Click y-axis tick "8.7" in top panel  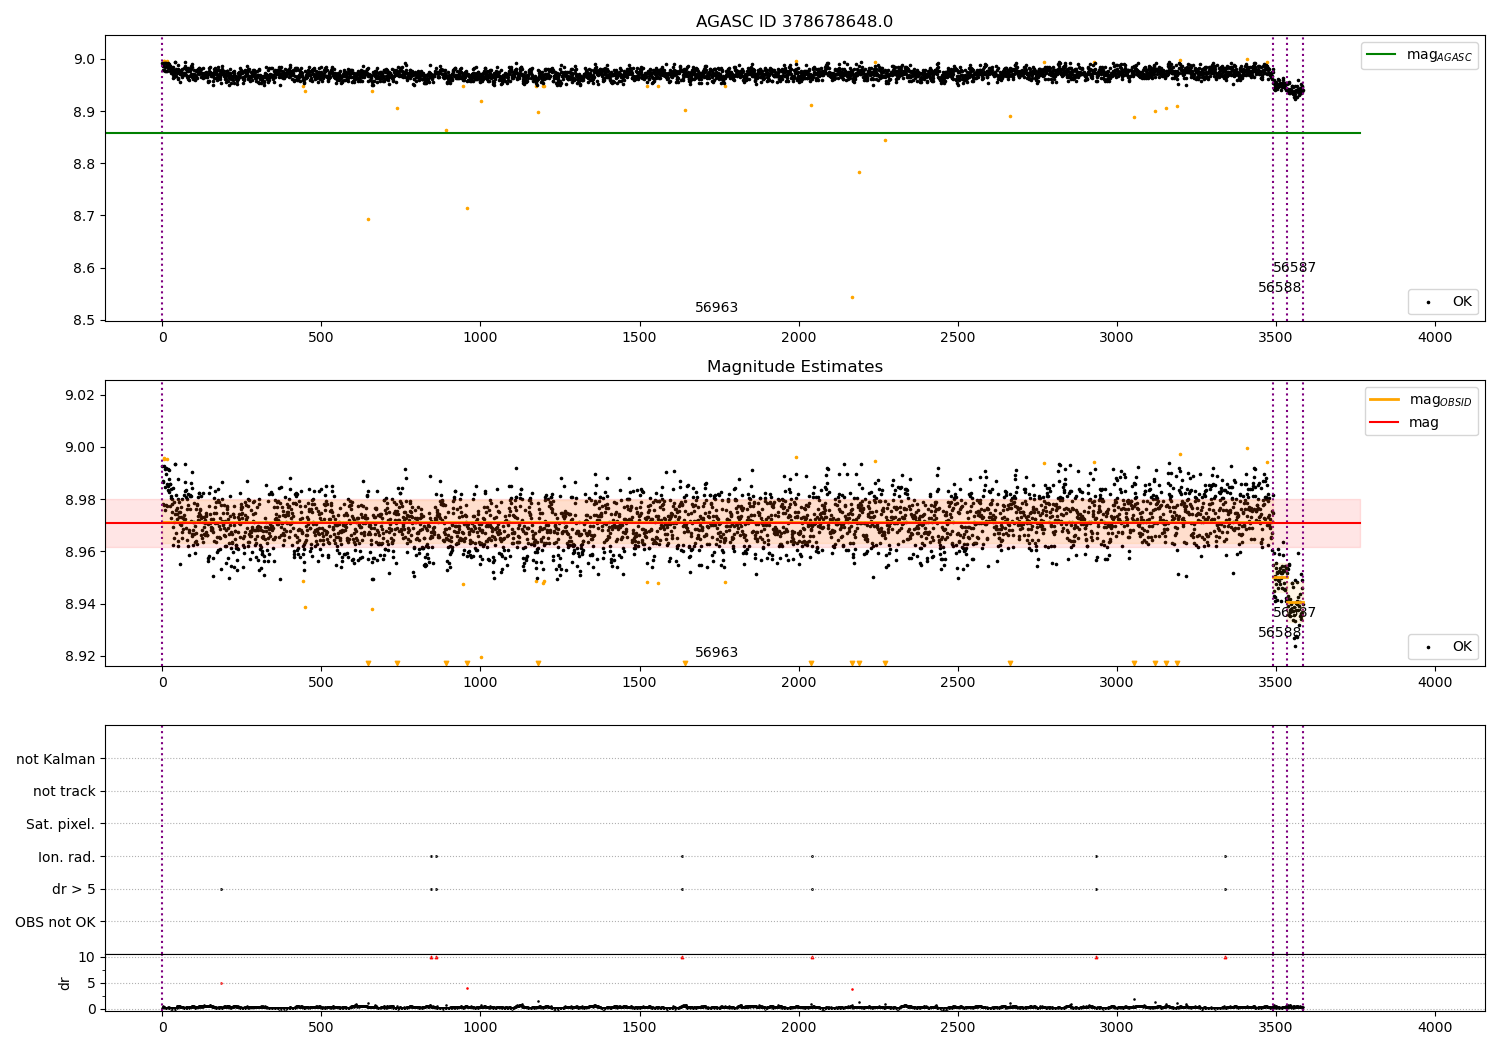pos(84,216)
